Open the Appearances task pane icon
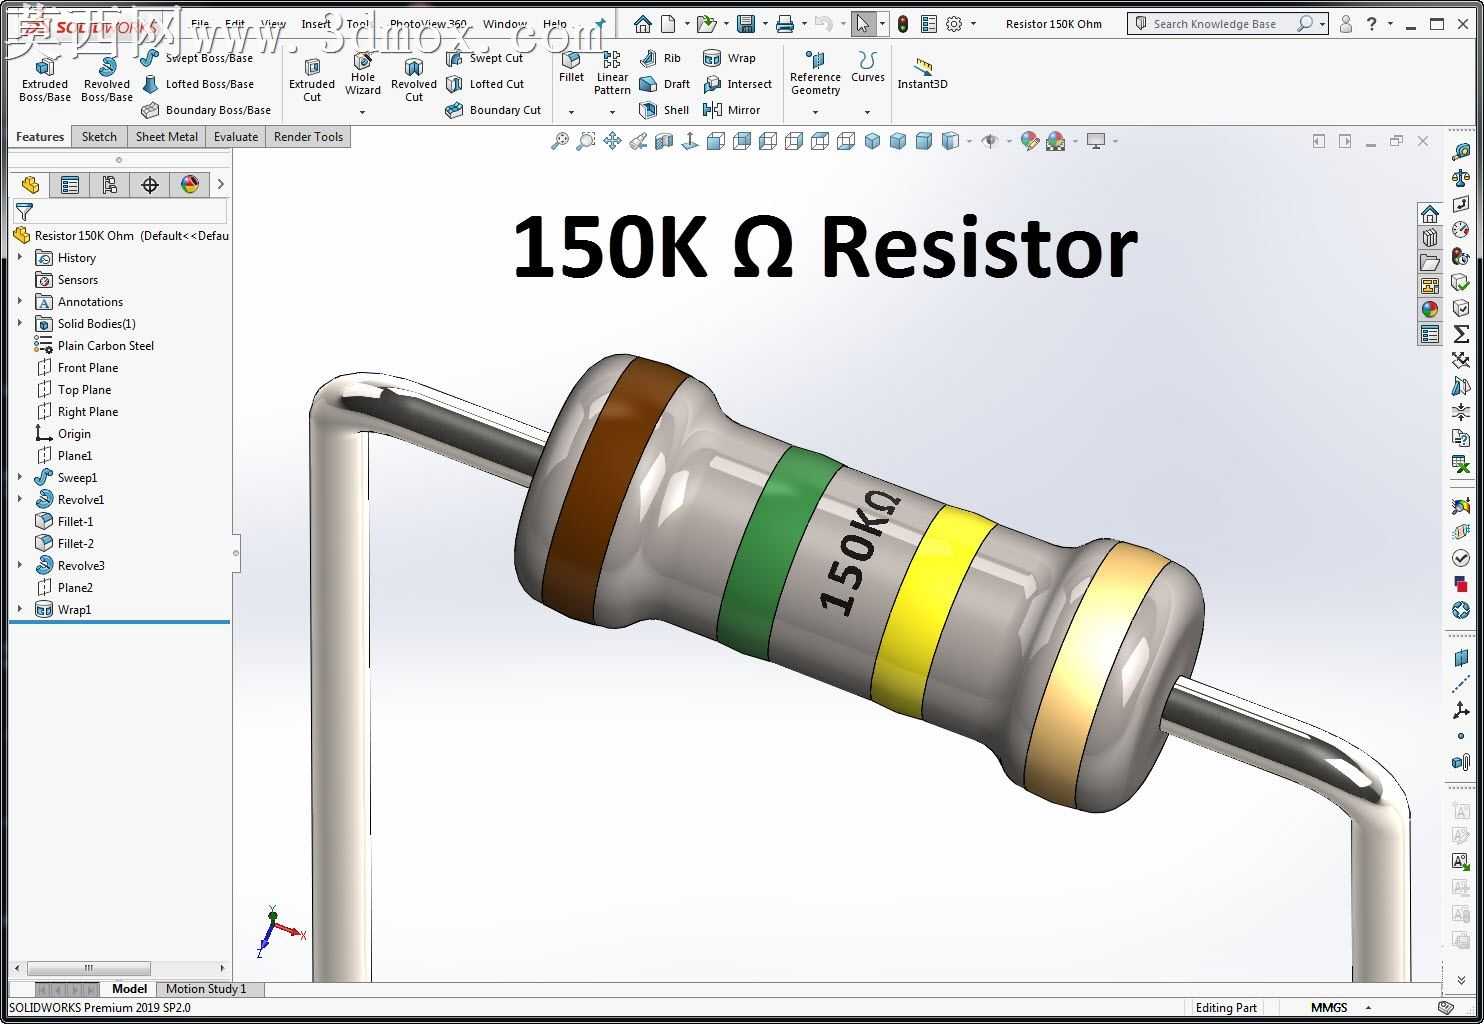Image resolution: width=1484 pixels, height=1024 pixels. pos(1430,310)
